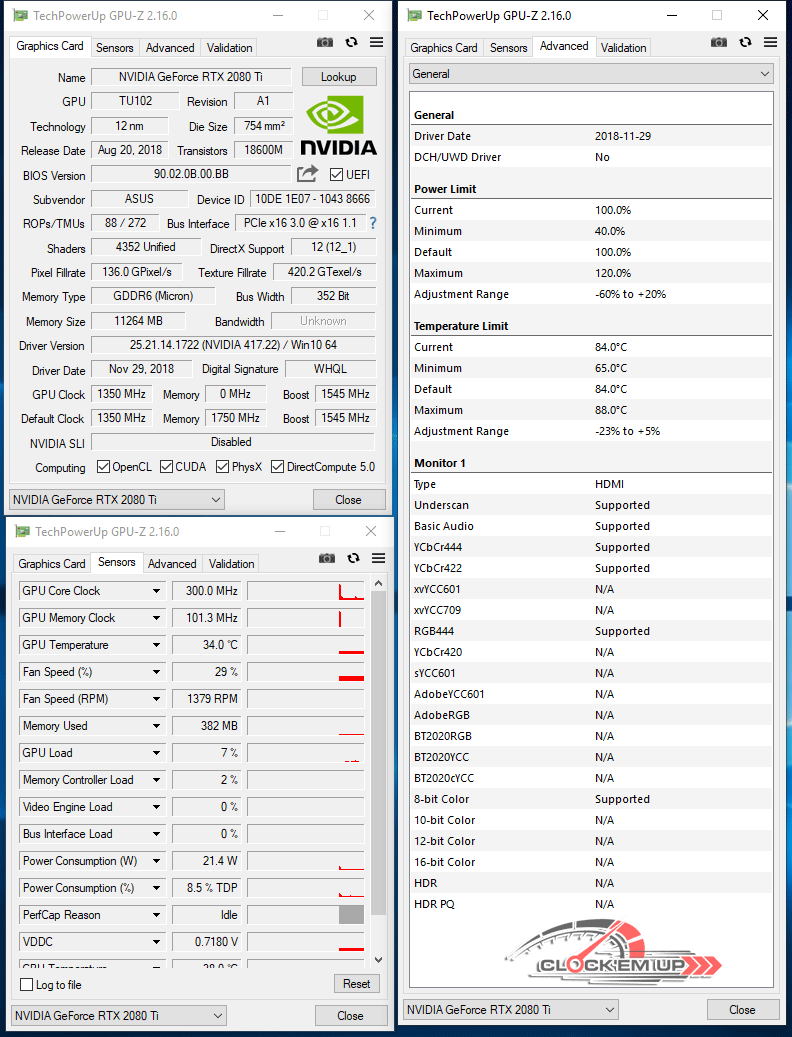This screenshot has width=792, height=1037.
Task: Open GPU selector dropdown in Advanced window
Action: 511,1010
